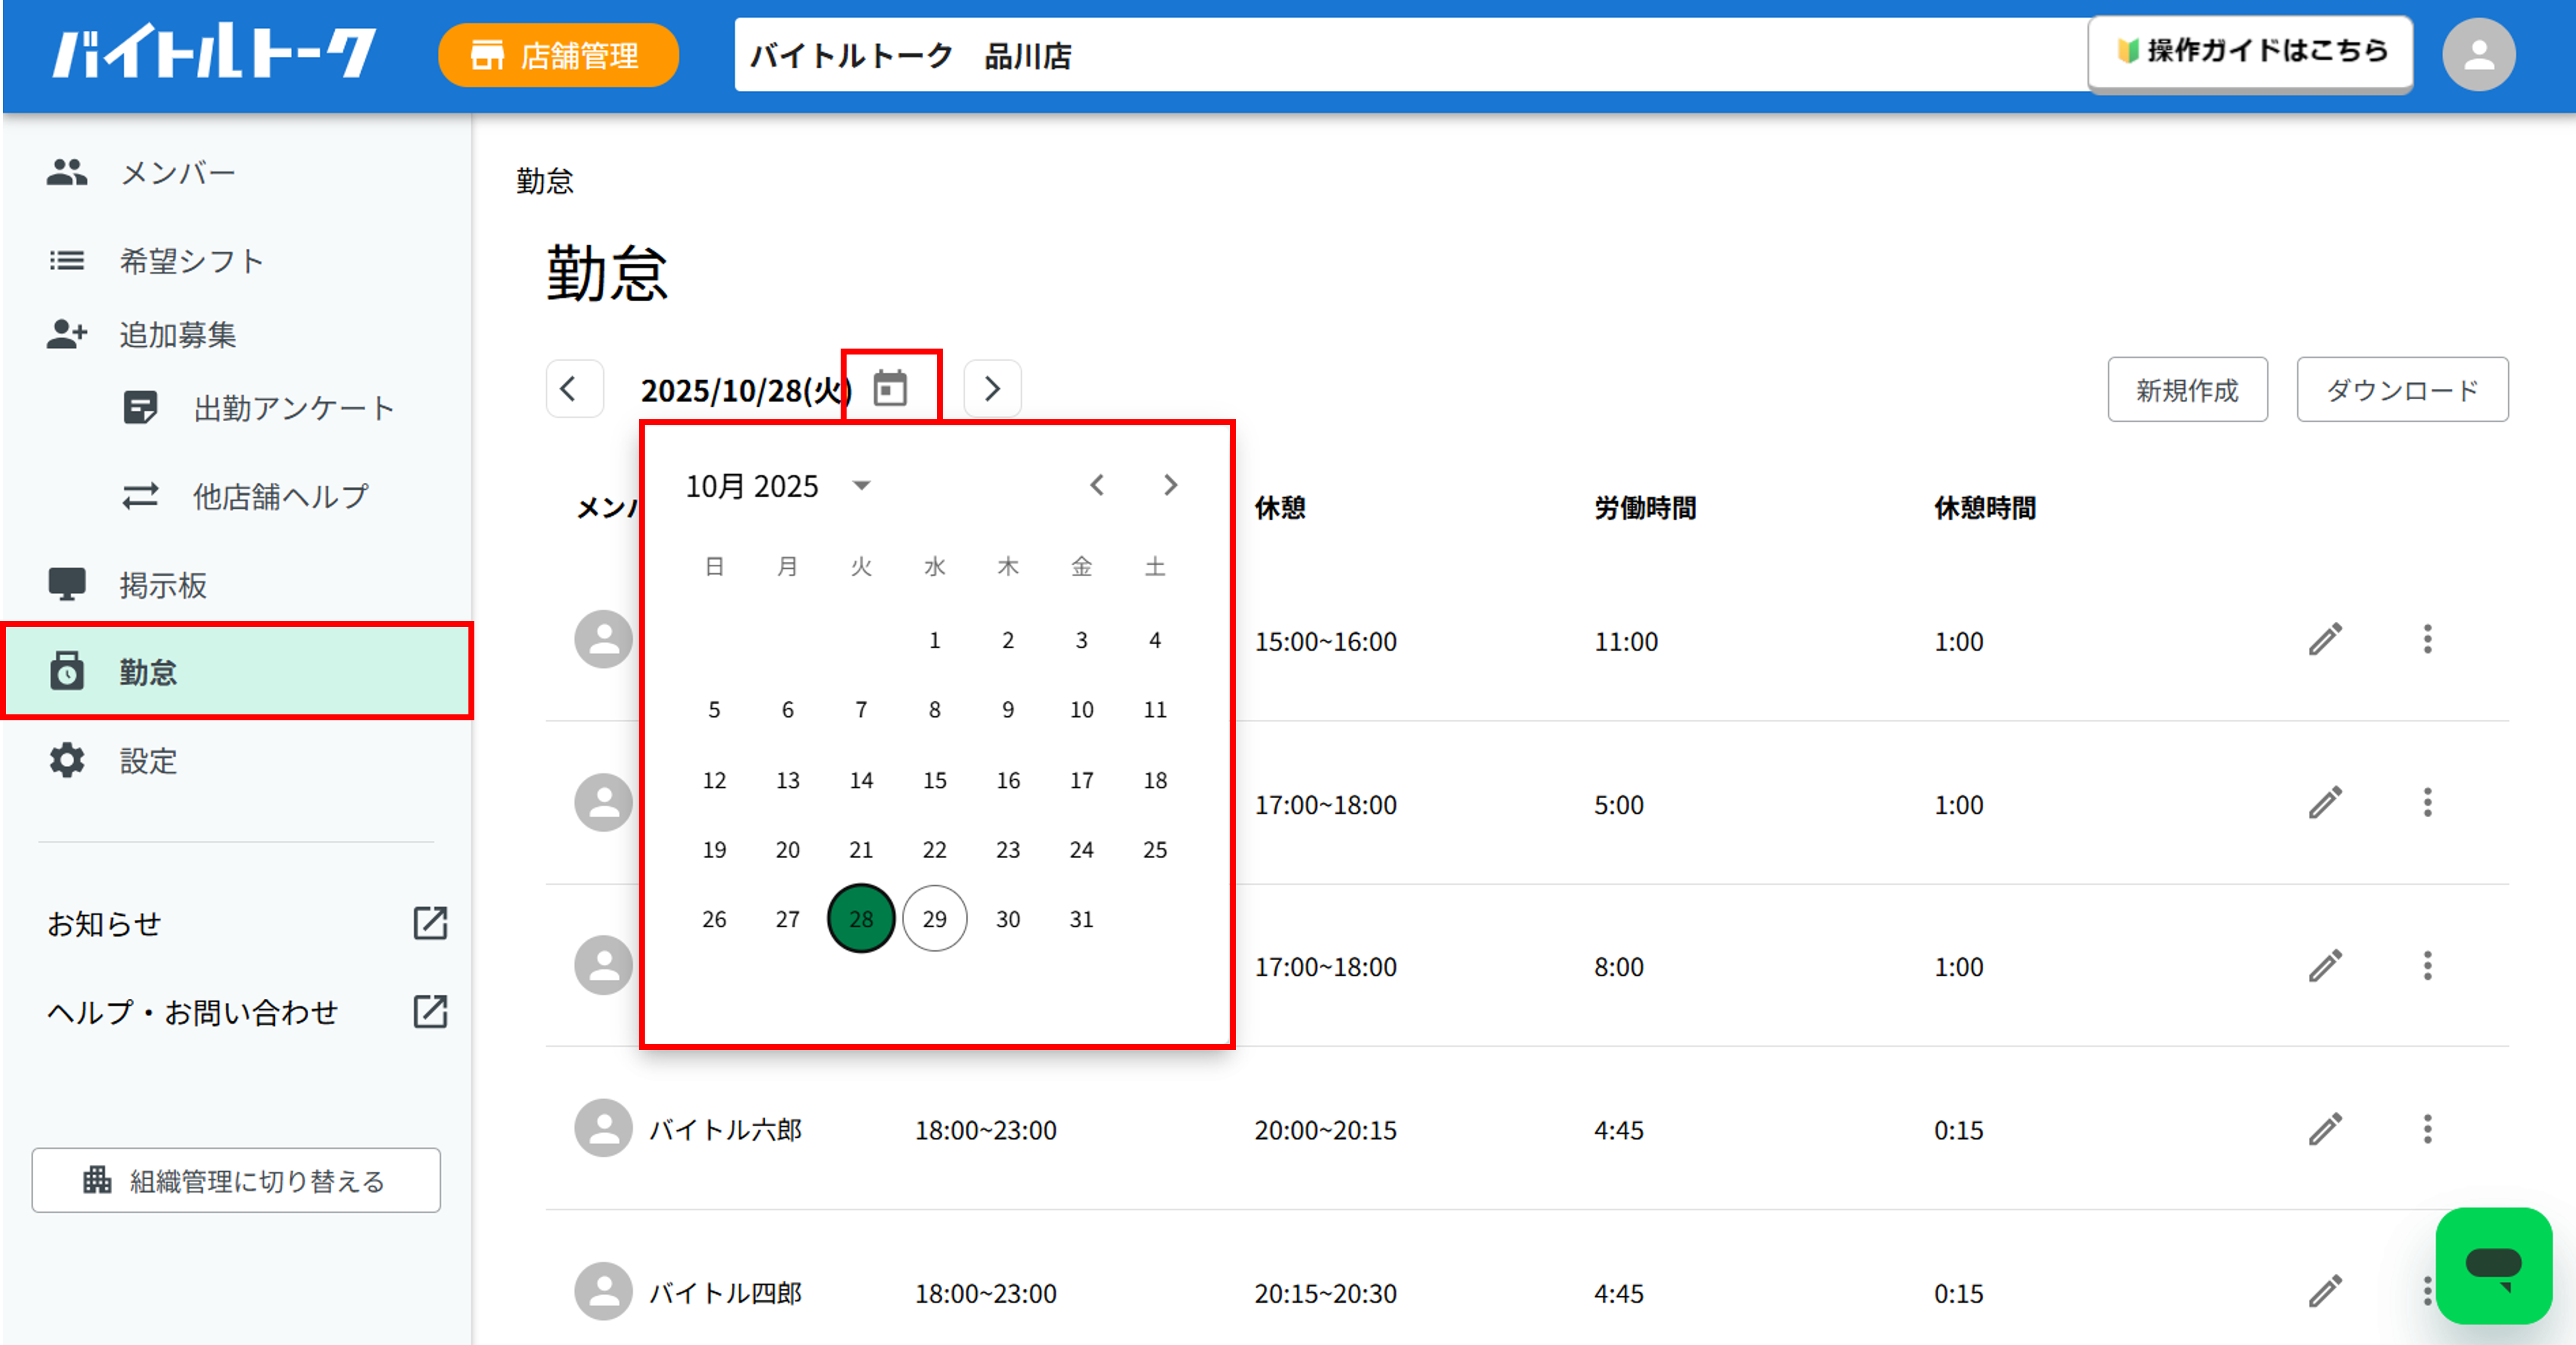Select October 31 in calendar

coord(1081,919)
